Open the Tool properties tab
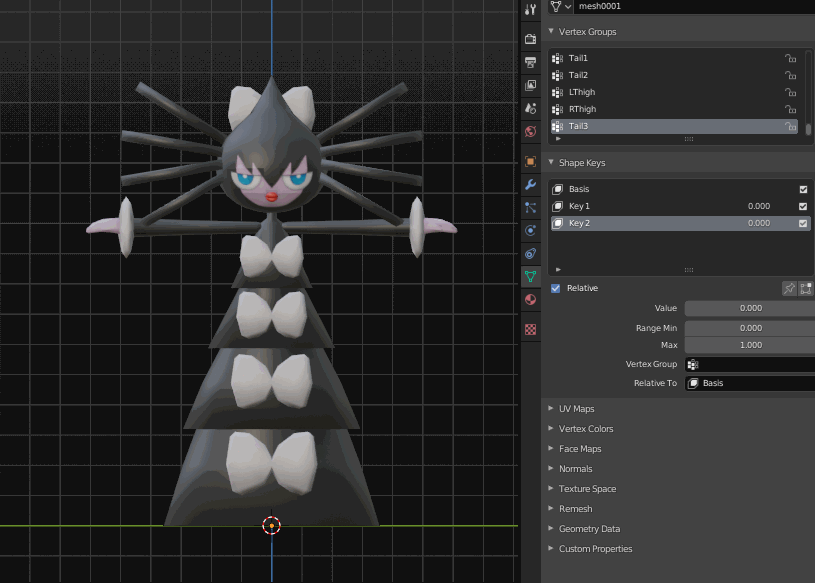Viewport: 815px width, 583px height. click(x=530, y=9)
